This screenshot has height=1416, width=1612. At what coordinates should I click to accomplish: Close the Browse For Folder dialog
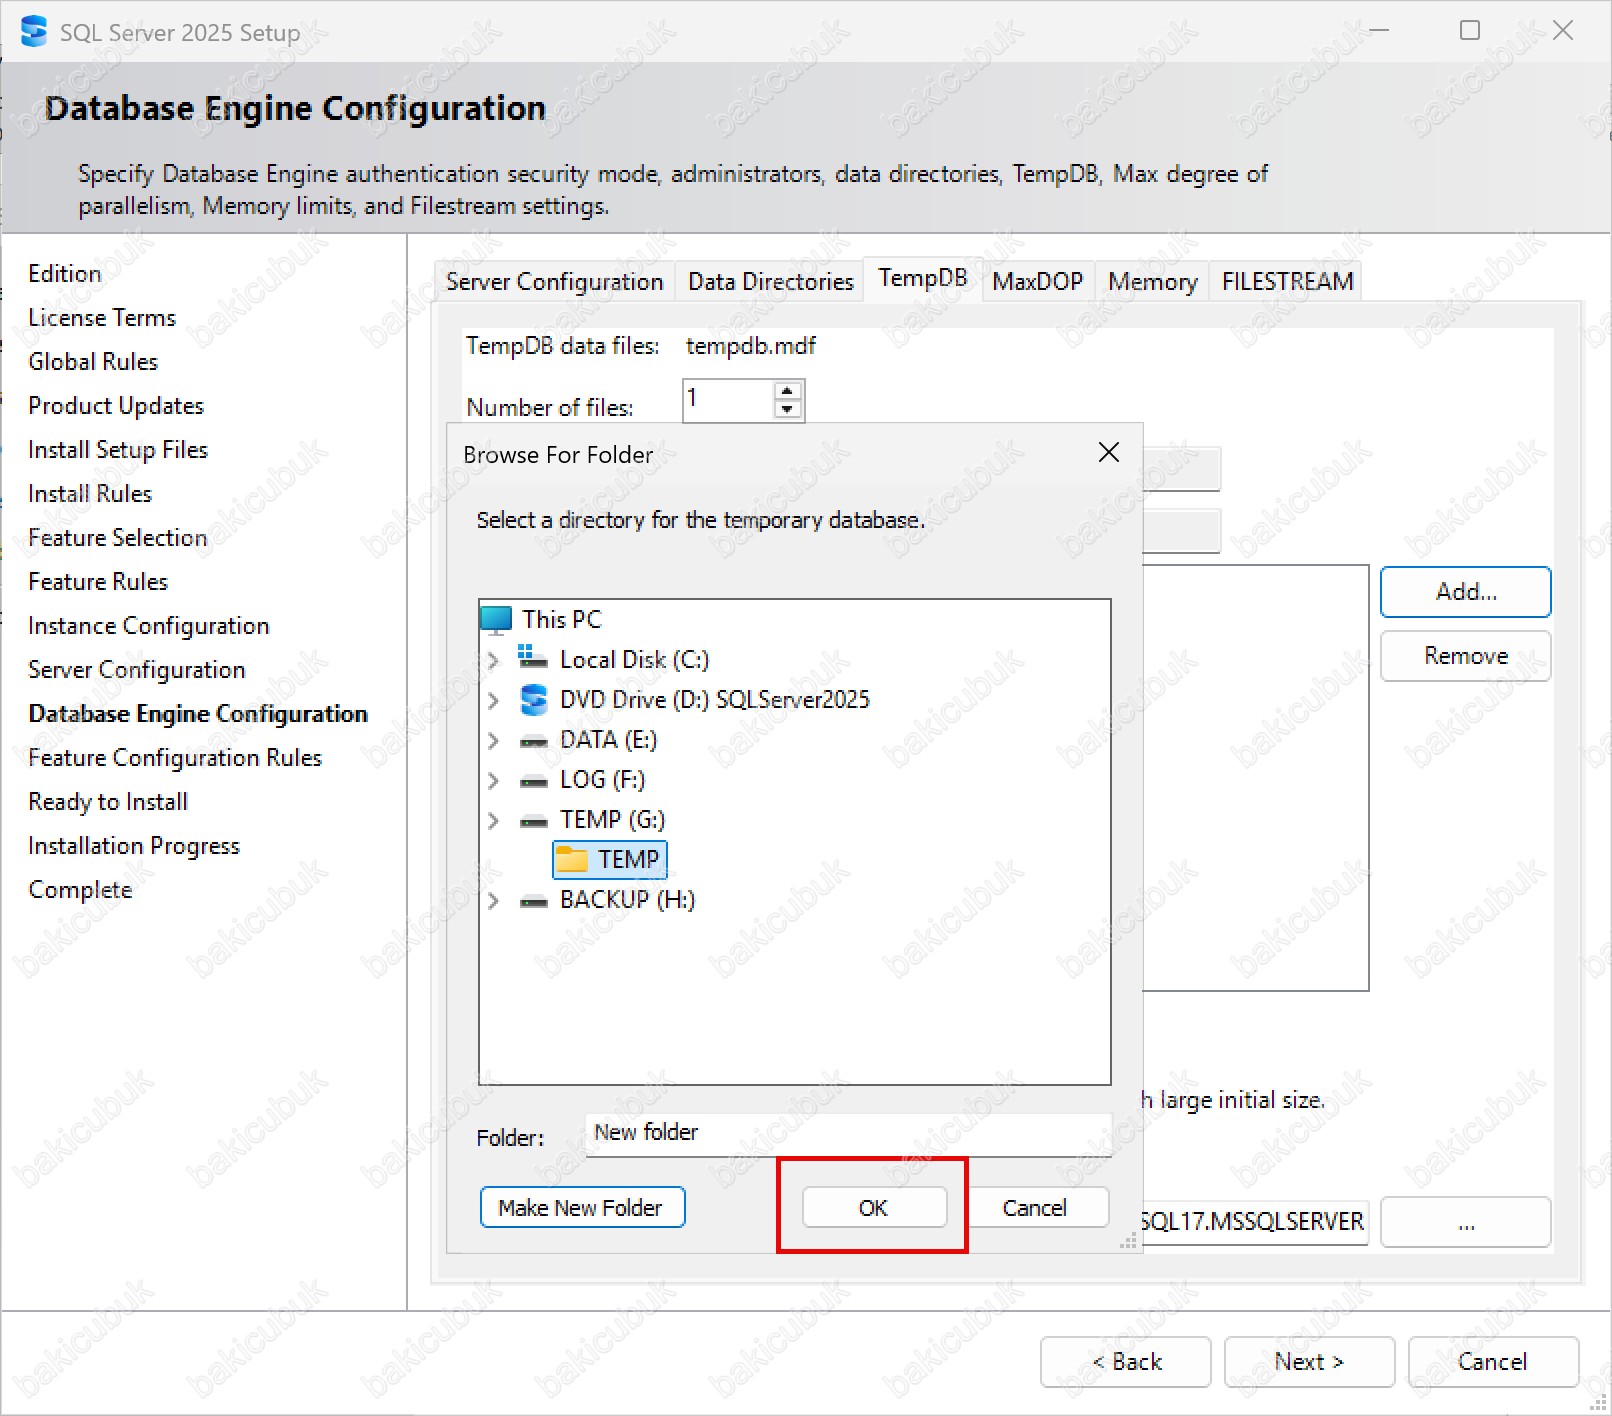coord(1109,453)
